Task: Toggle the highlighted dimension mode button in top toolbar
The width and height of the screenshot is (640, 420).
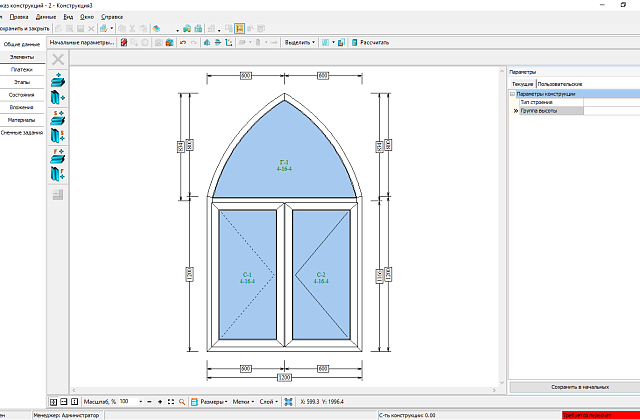Action: [x=239, y=29]
